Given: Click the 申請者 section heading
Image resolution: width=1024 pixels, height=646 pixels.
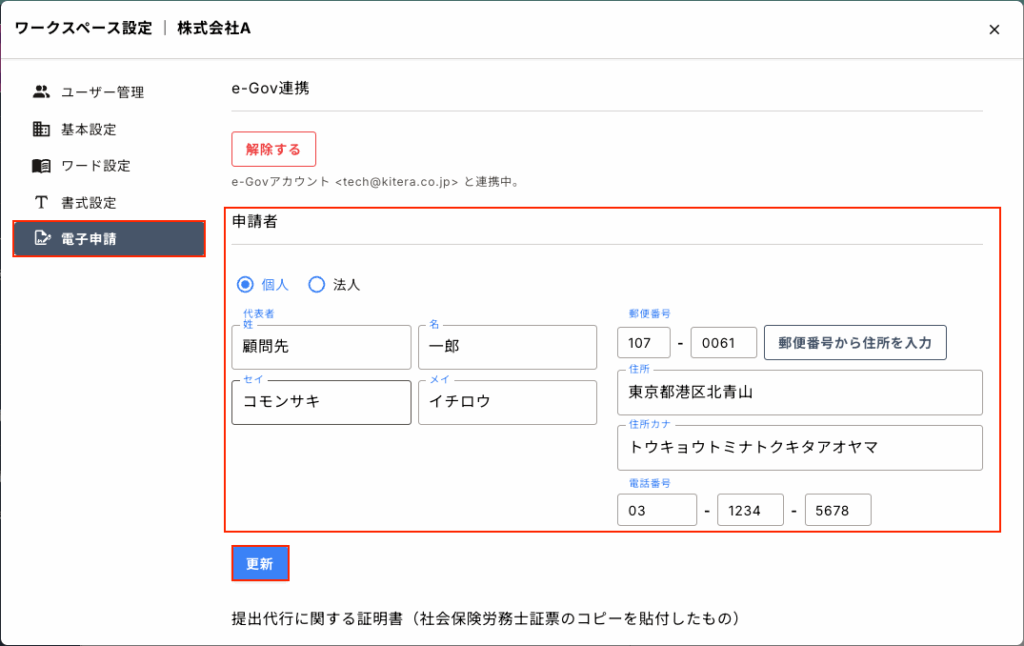Looking at the screenshot, I should (x=255, y=221).
